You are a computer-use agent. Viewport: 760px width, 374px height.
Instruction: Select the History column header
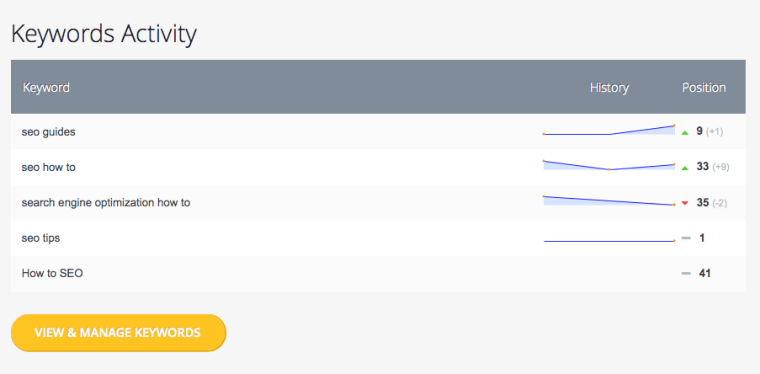[x=609, y=88]
